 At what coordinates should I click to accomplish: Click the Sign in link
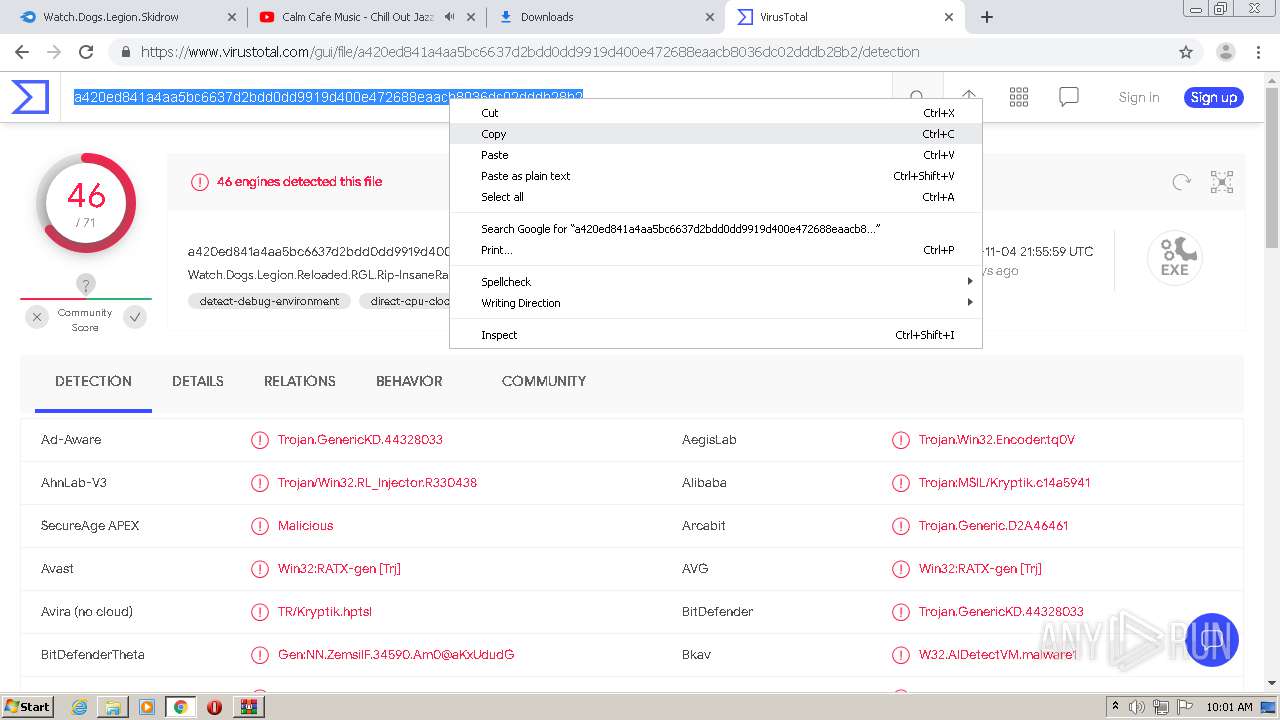point(1139,97)
